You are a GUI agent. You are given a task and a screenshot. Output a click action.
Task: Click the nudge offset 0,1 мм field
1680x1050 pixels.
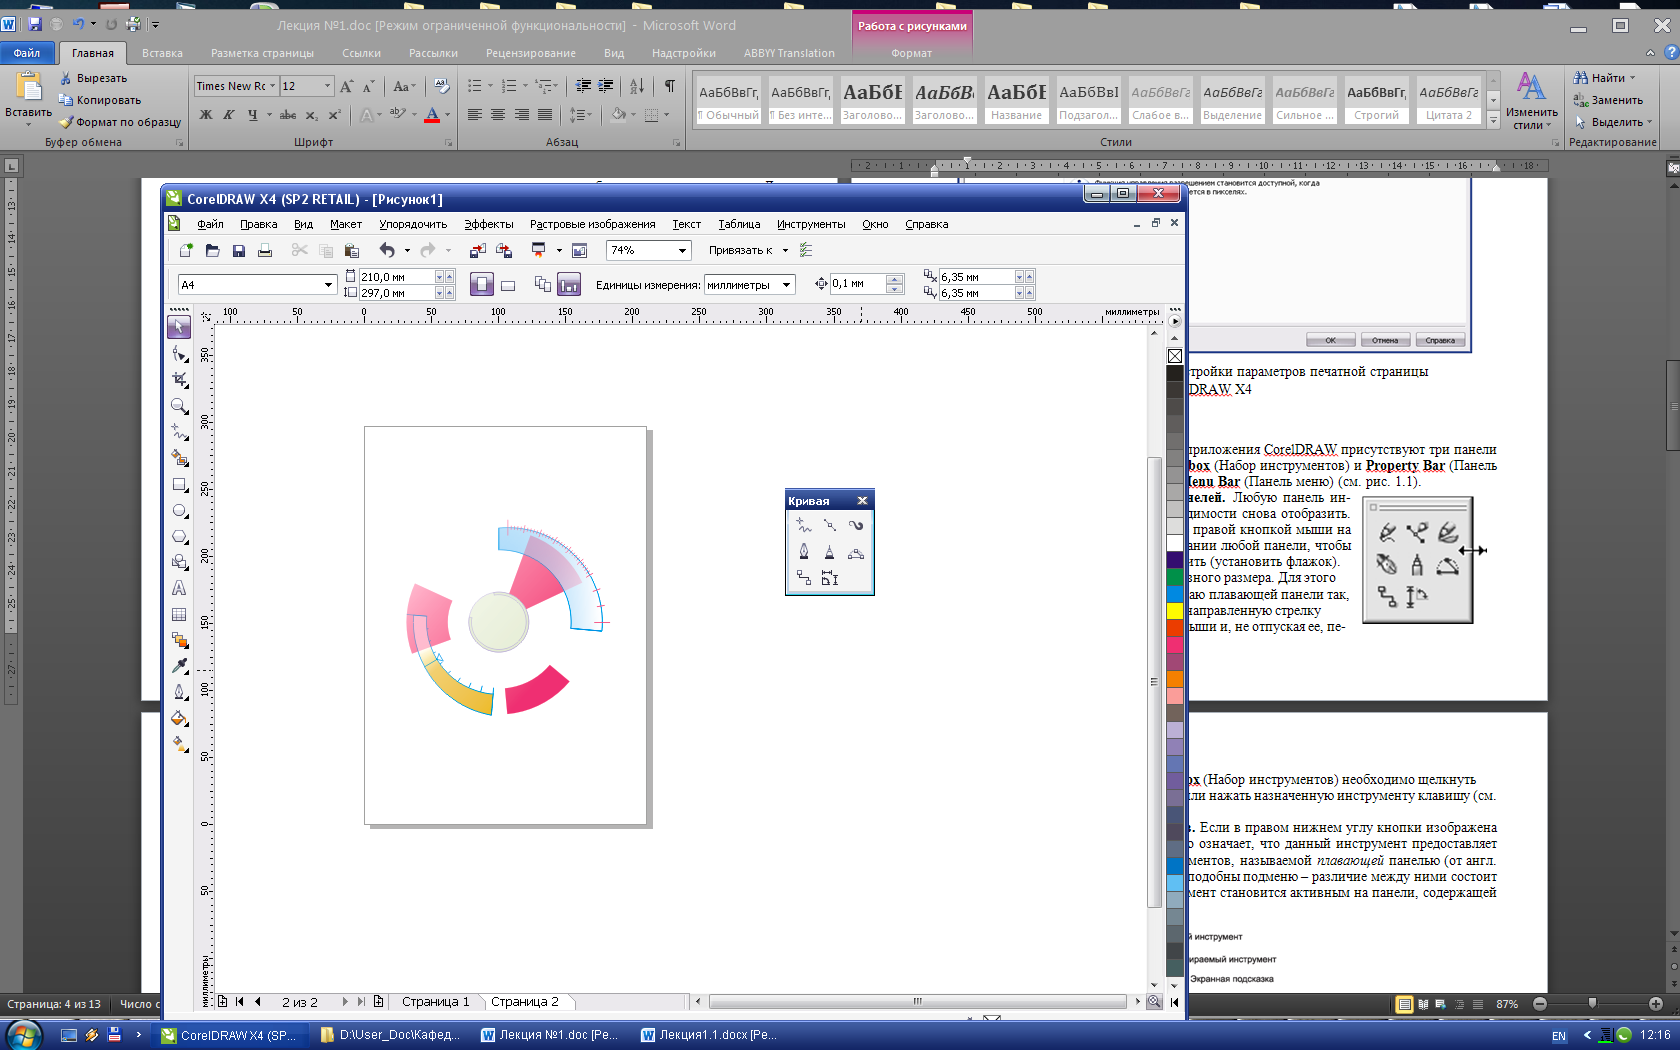[858, 284]
